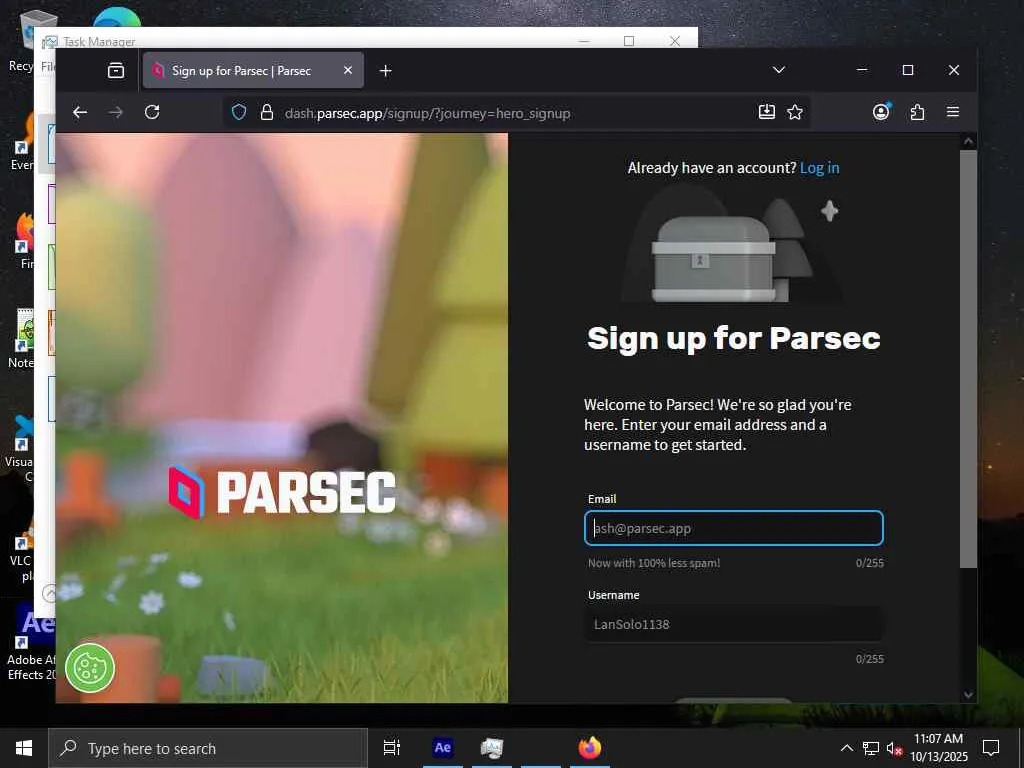The image size is (1024, 768).
Task: Open the Firefox hamburger menu
Action: [953, 112]
